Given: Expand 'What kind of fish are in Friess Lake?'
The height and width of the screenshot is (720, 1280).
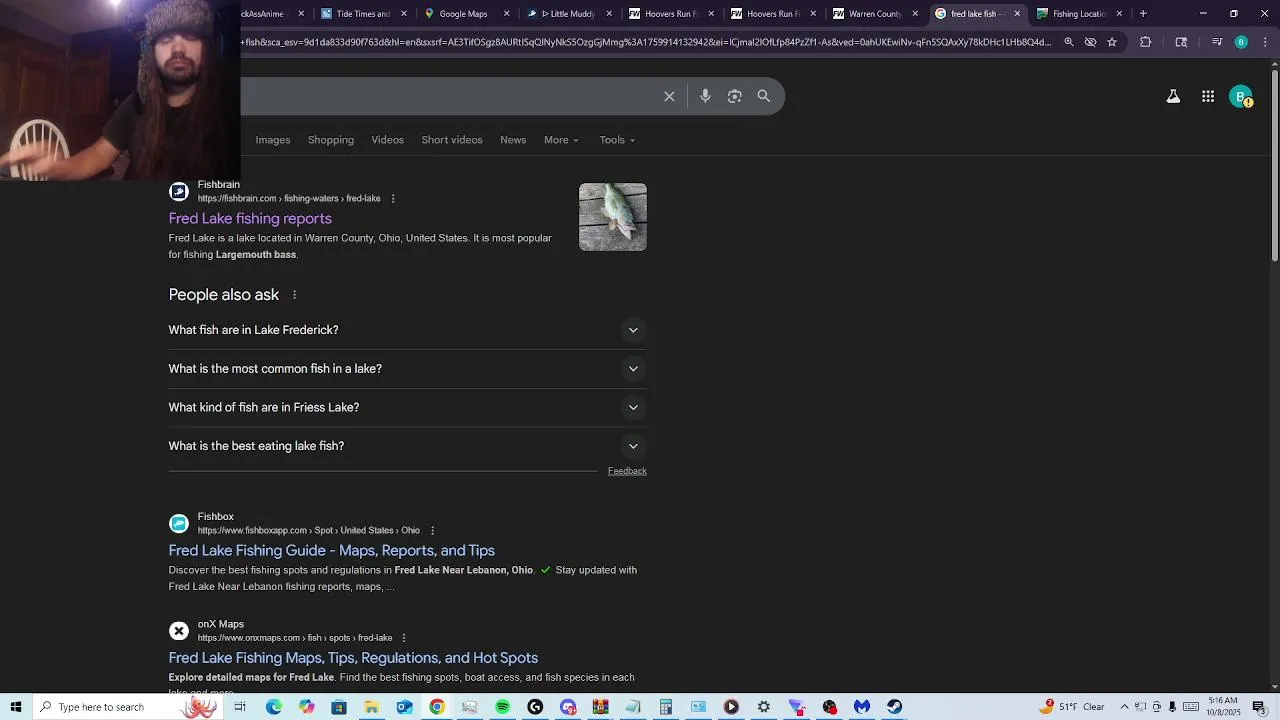Looking at the screenshot, I should pyautogui.click(x=407, y=408).
